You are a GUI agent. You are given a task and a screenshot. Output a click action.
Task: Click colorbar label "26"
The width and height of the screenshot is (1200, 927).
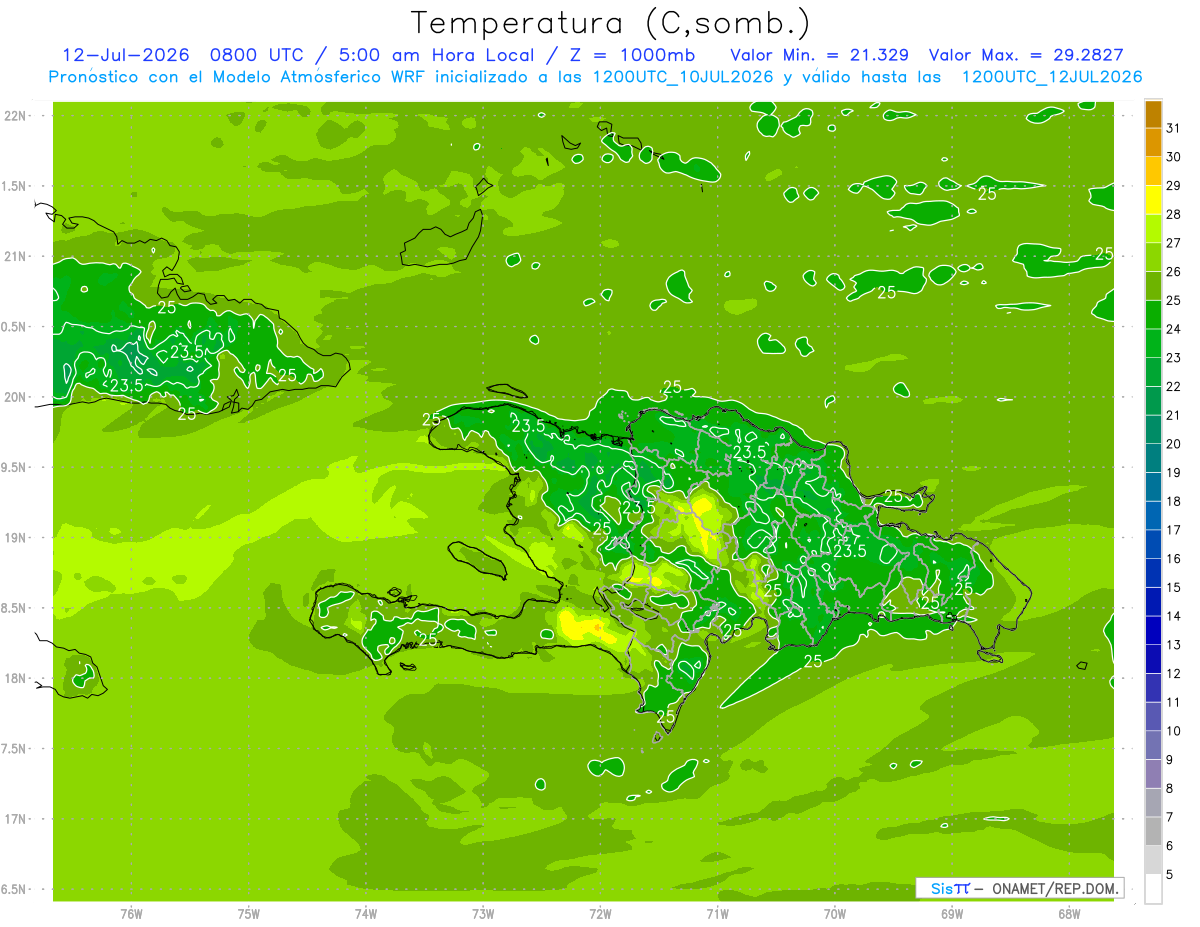click(1173, 272)
